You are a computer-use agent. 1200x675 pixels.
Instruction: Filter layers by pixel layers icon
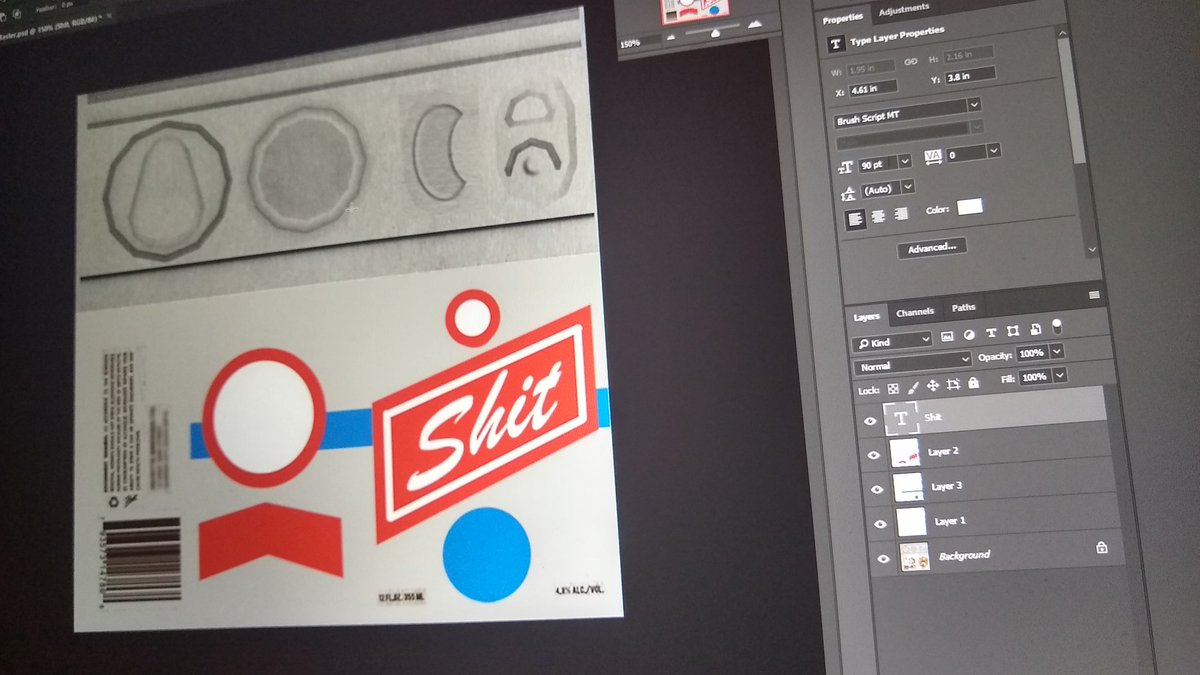tap(946, 335)
